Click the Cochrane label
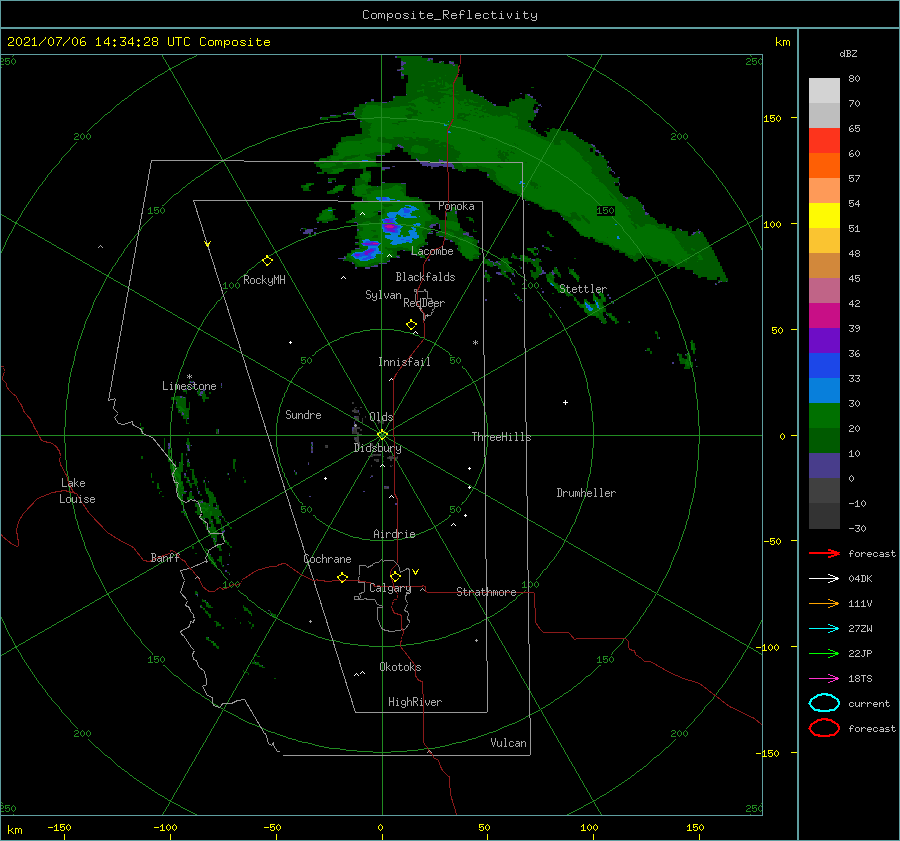 point(327,559)
